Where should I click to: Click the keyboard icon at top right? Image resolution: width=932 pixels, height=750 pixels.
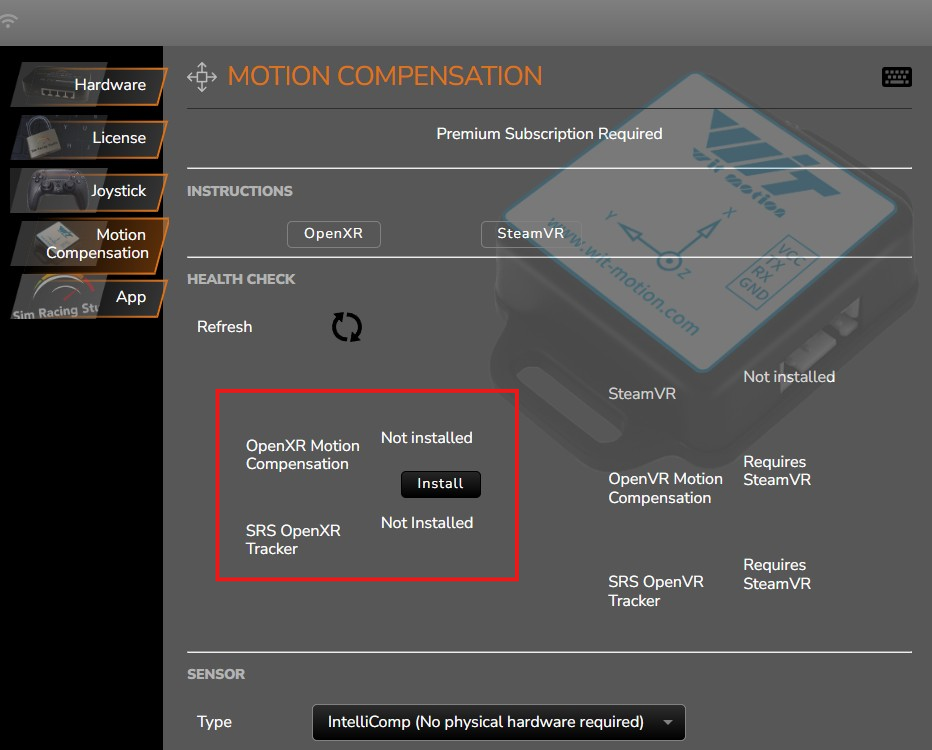click(896, 77)
